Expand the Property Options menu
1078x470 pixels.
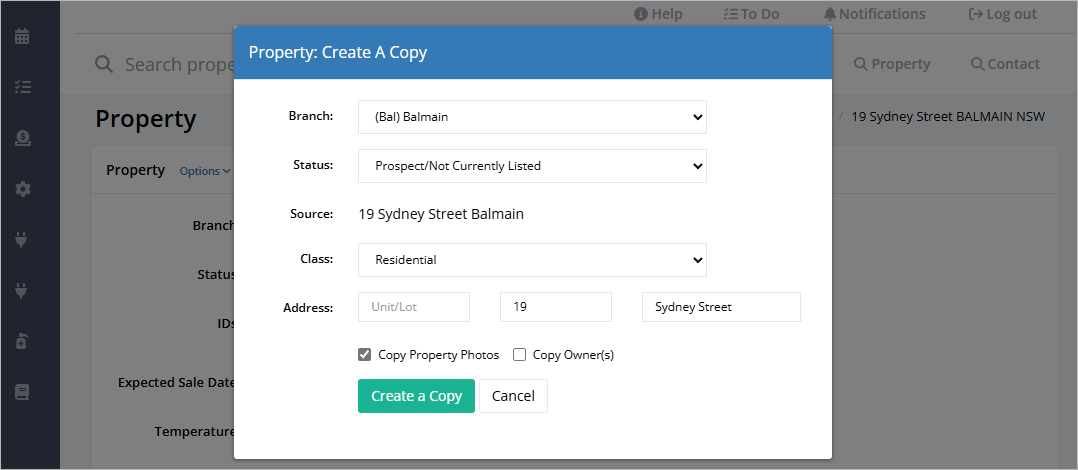pyautogui.click(x=204, y=171)
